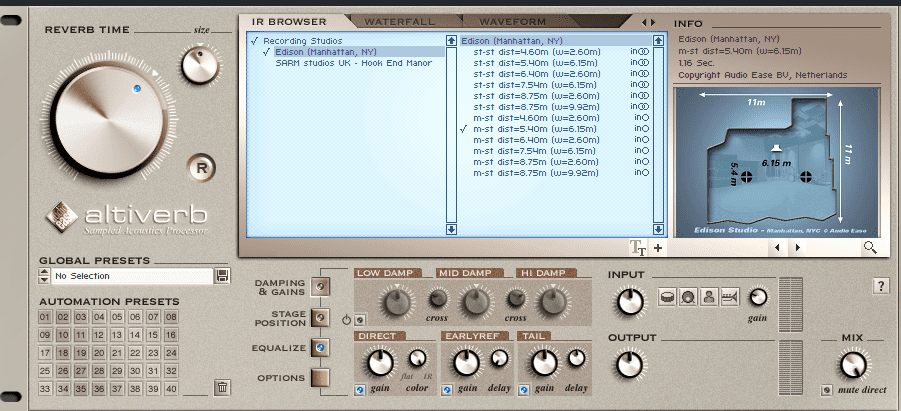Select automation preset 08
Viewport: 901px width, 411px height.
171,317
